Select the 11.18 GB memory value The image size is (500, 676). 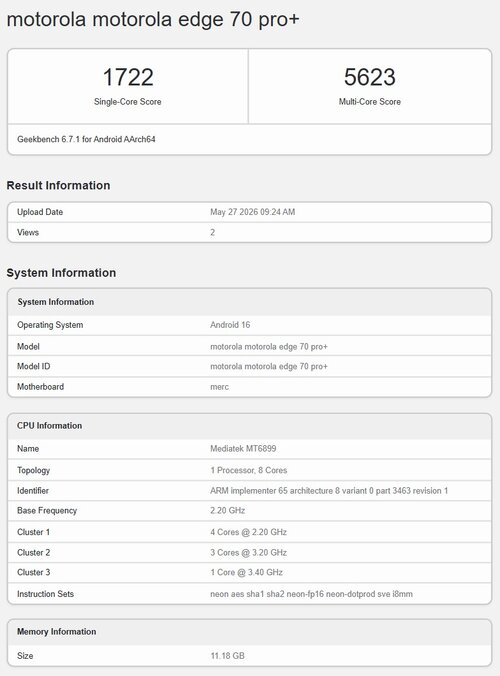pyautogui.click(x=228, y=656)
